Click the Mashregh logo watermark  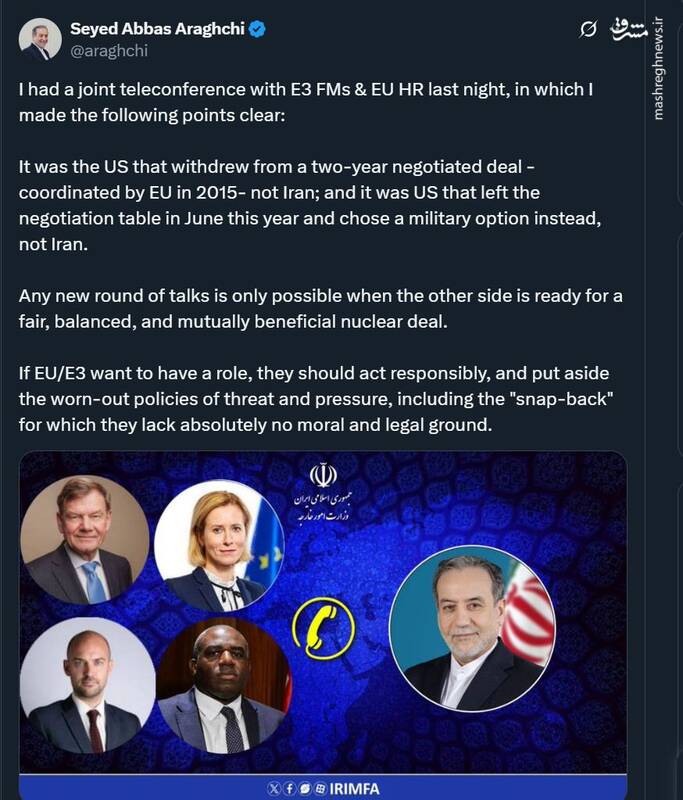628,30
